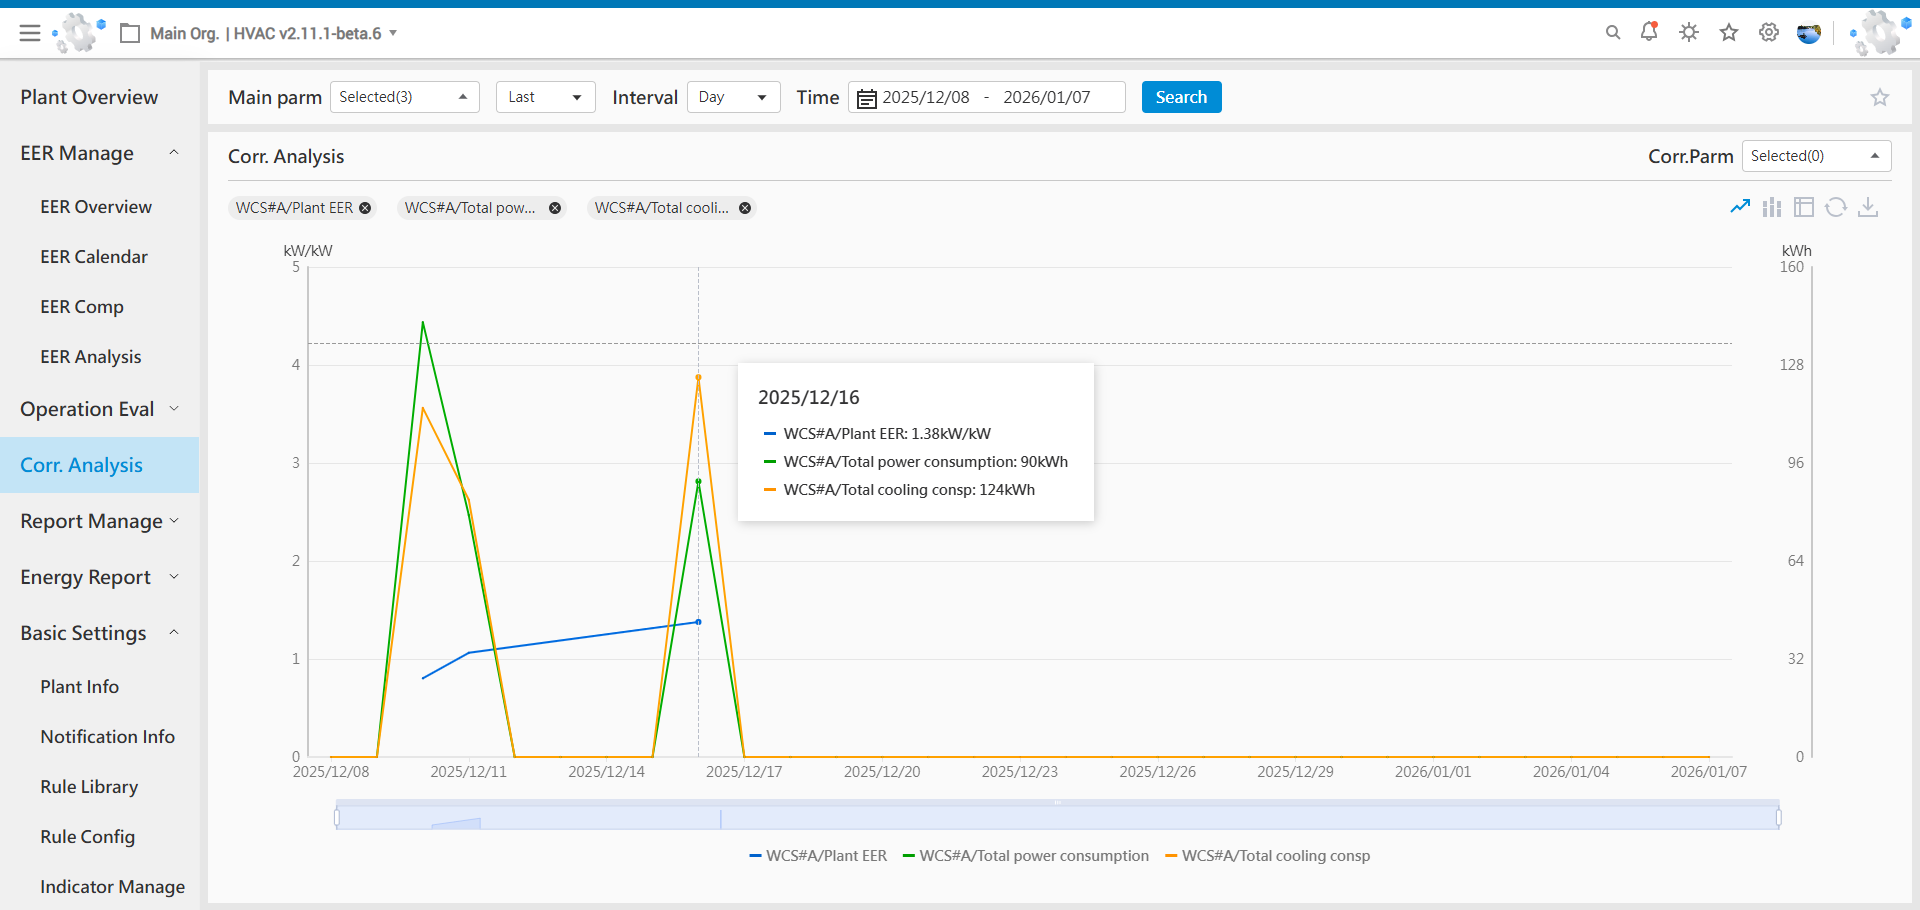Open the Interval Day dropdown
Viewport: 1920px width, 910px height.
point(733,97)
